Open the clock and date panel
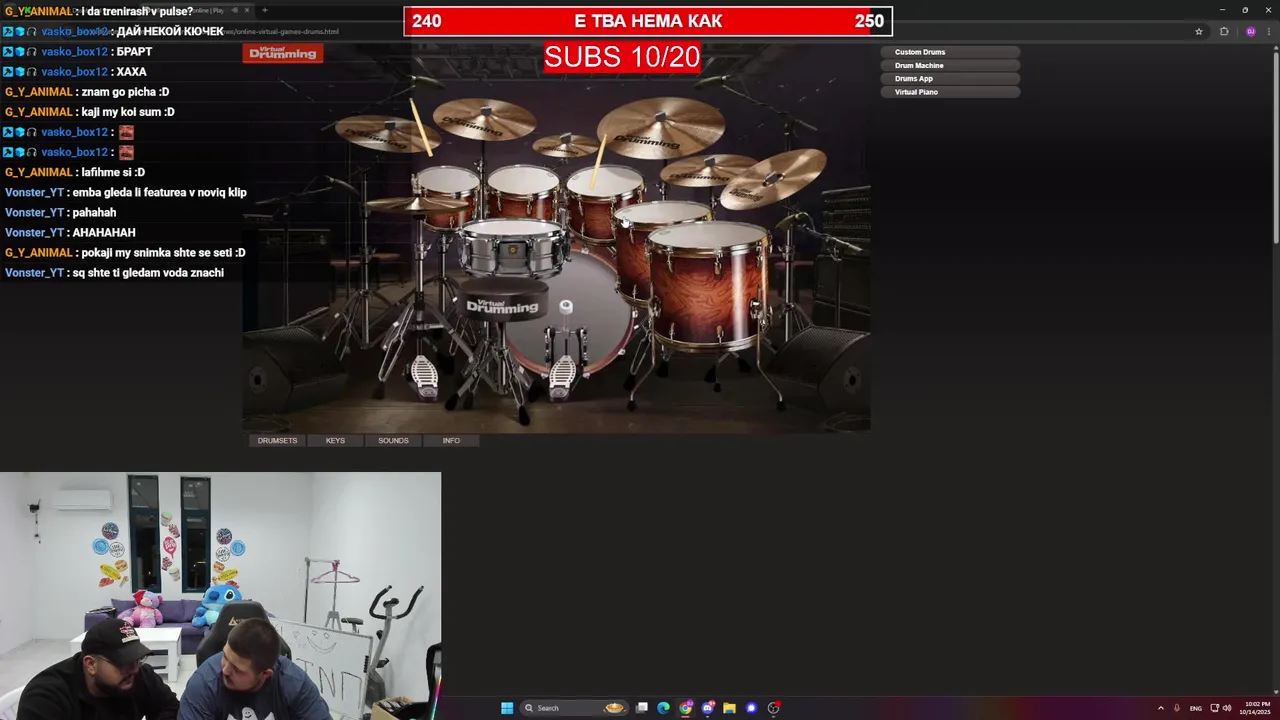 (x=1257, y=708)
